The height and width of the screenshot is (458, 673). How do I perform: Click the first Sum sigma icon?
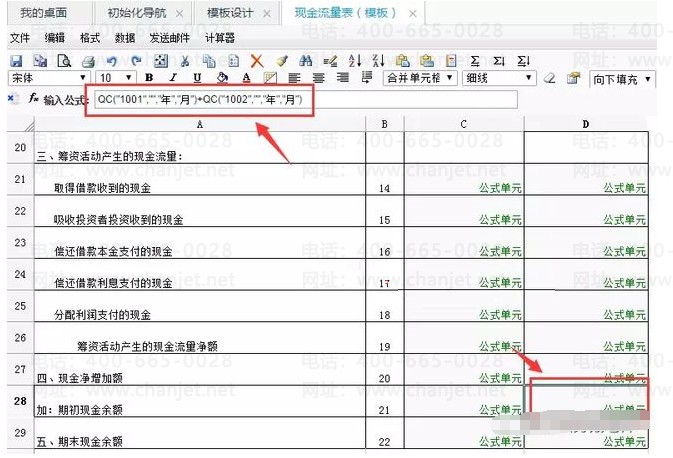point(475,61)
